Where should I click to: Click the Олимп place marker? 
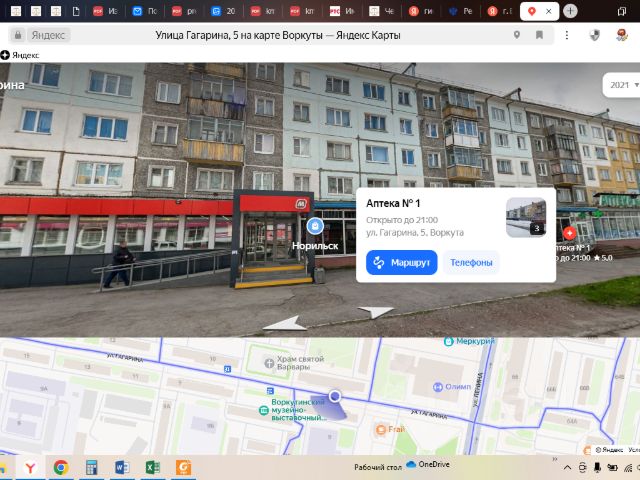click(438, 387)
